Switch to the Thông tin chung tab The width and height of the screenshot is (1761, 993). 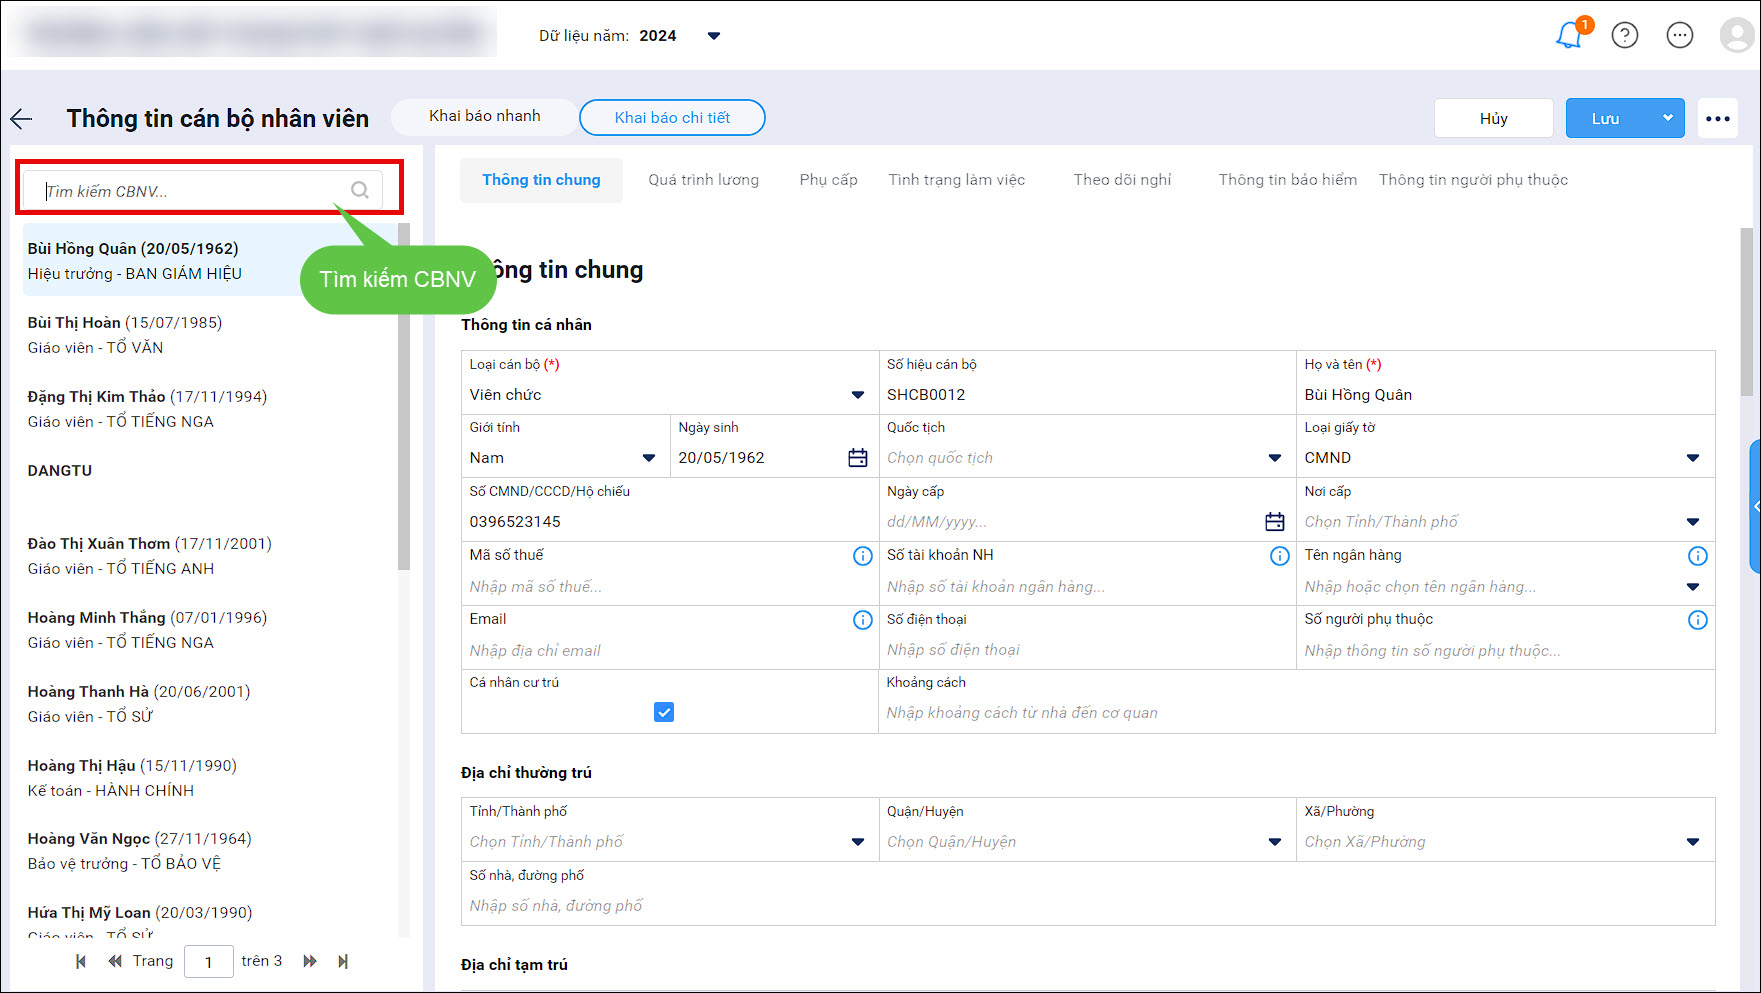point(541,180)
